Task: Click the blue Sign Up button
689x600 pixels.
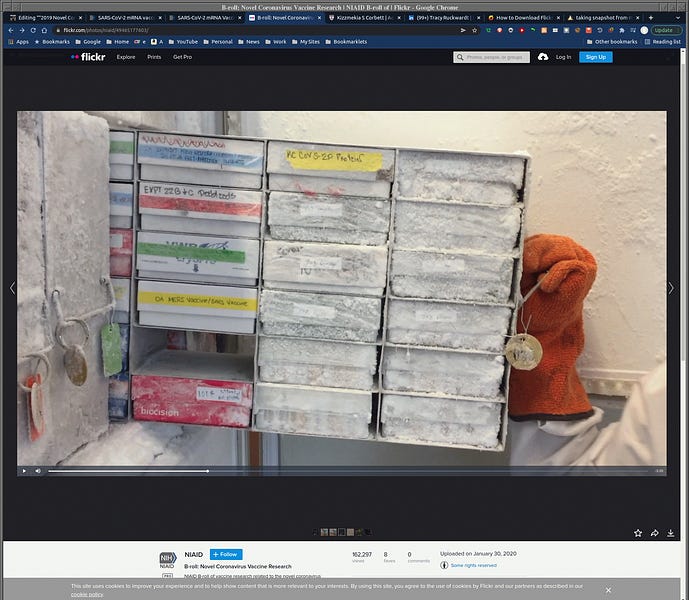Action: click(x=595, y=57)
